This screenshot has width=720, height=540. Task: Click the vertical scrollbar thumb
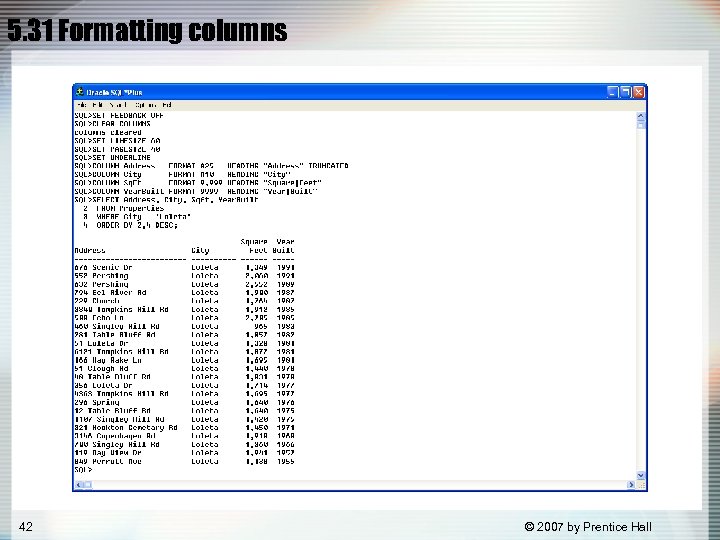[641, 124]
